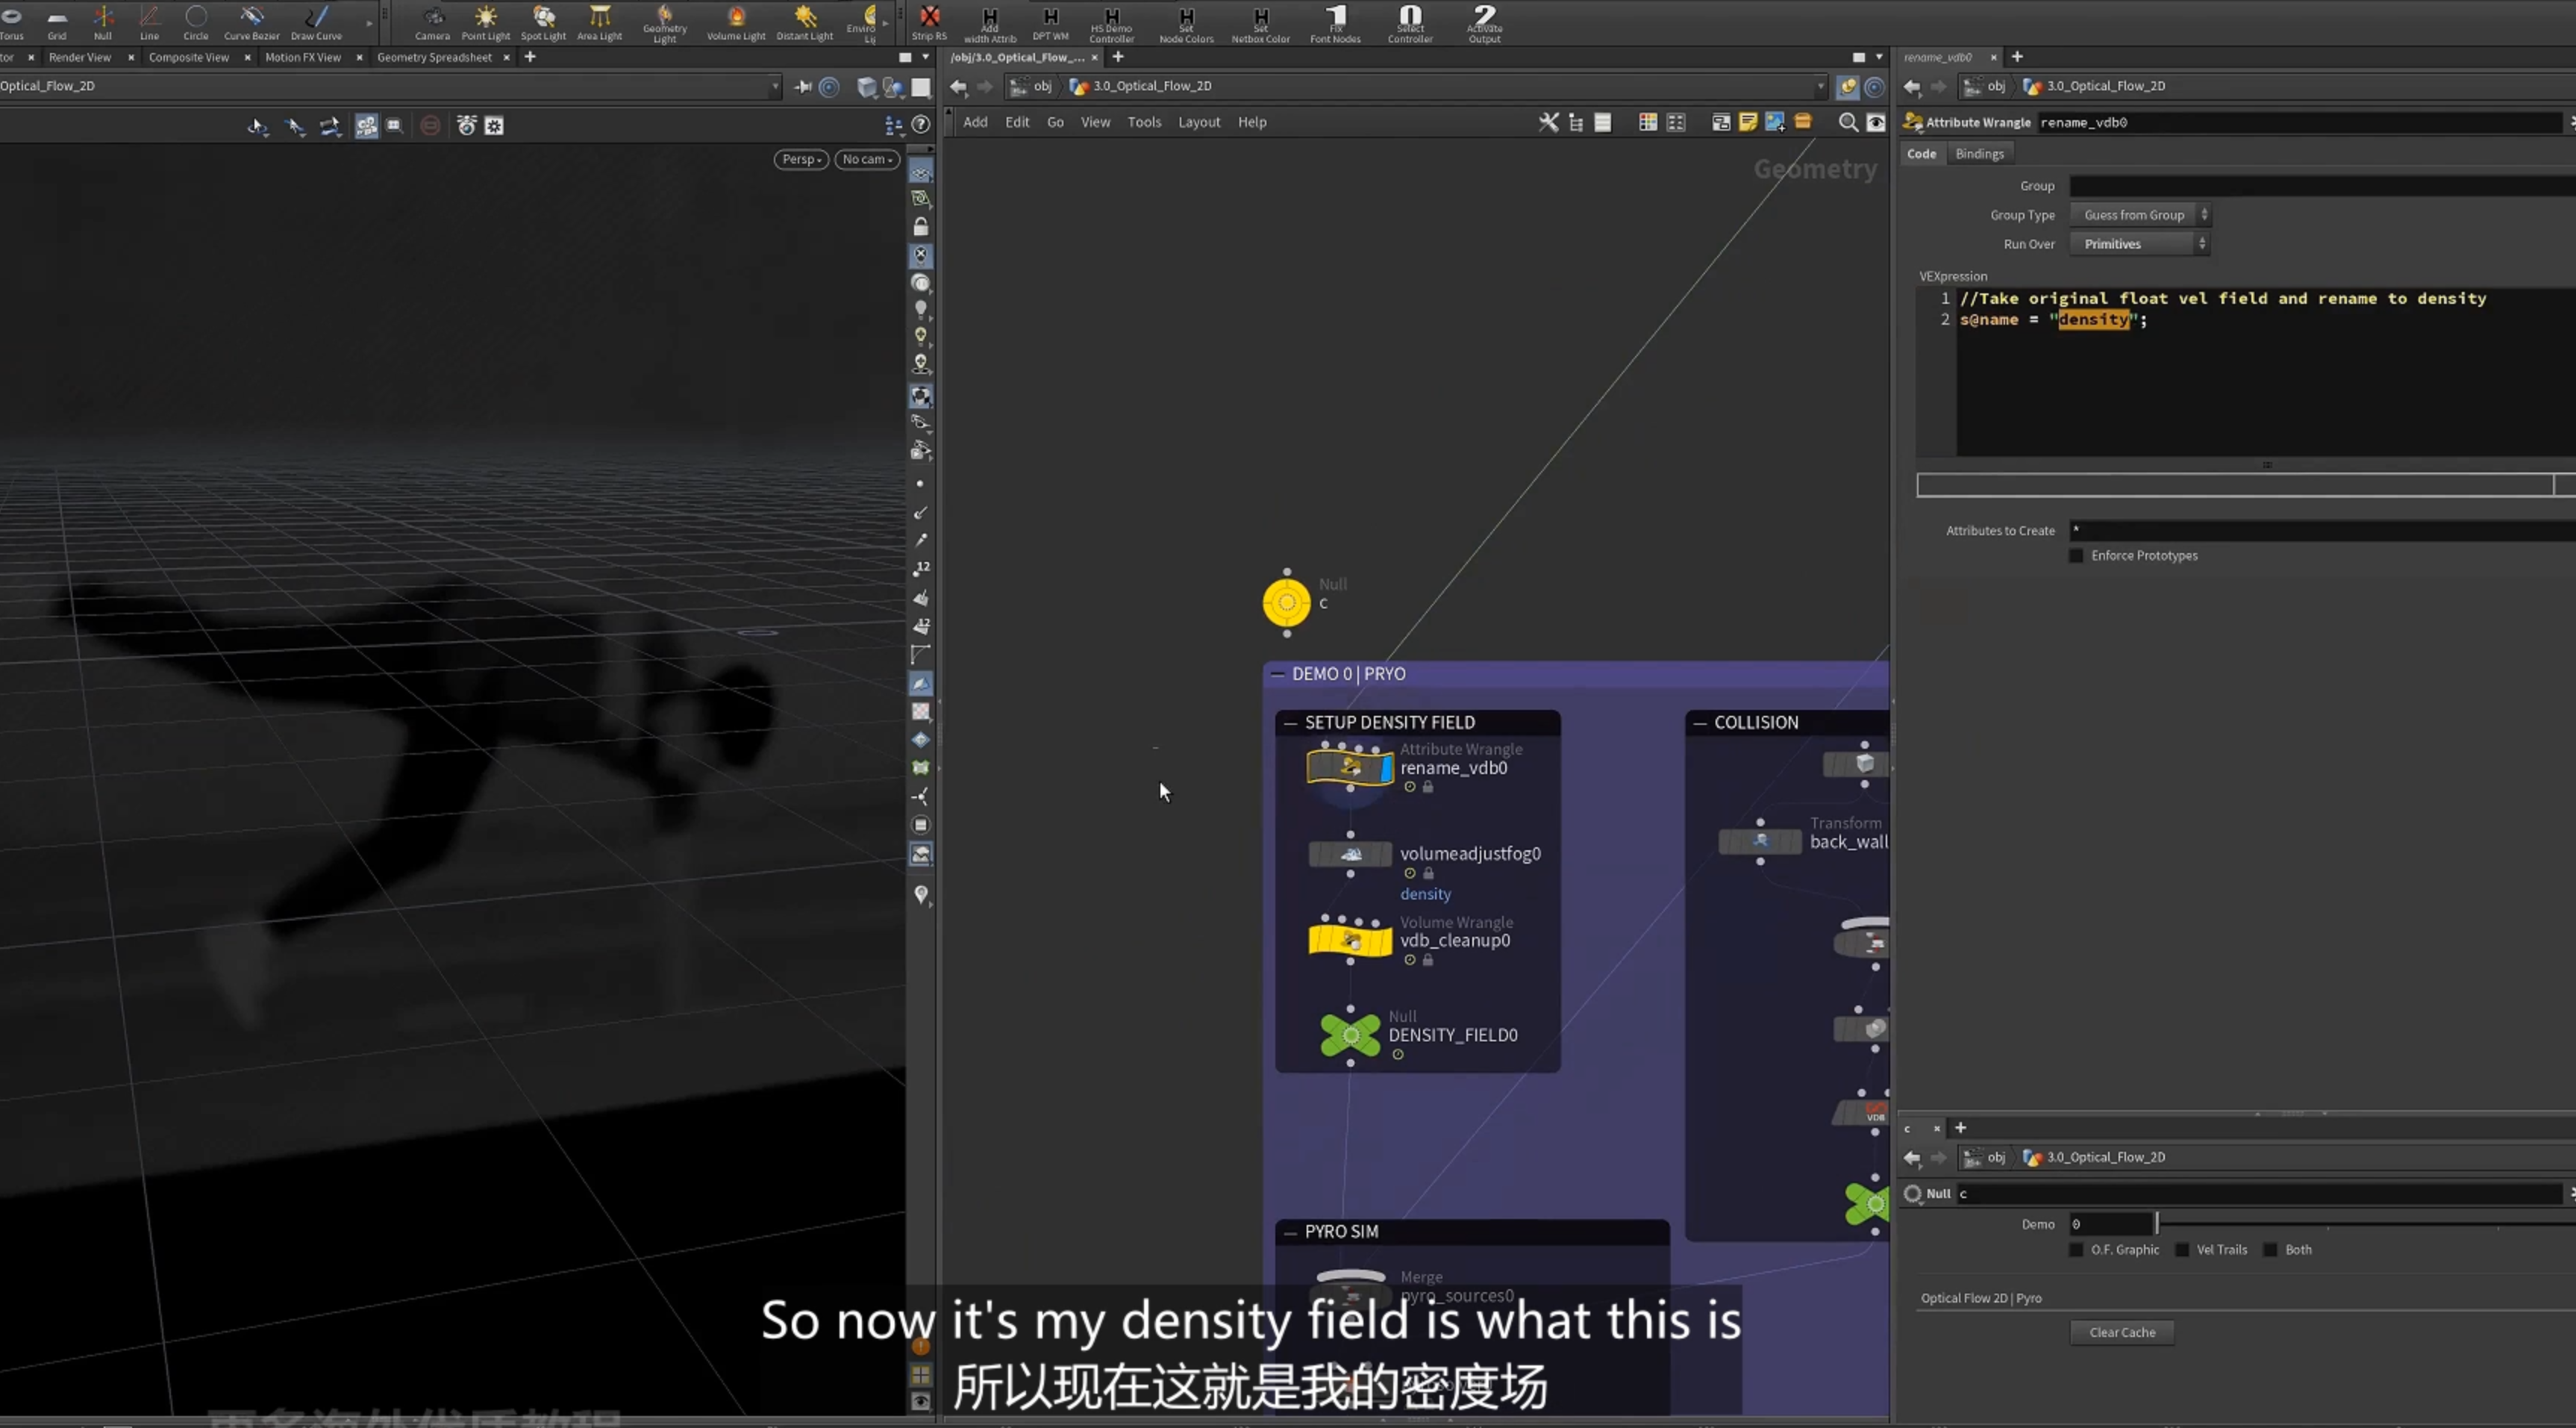2576x1428 pixels.
Task: Click the Clear Cache button
Action: tap(2122, 1332)
